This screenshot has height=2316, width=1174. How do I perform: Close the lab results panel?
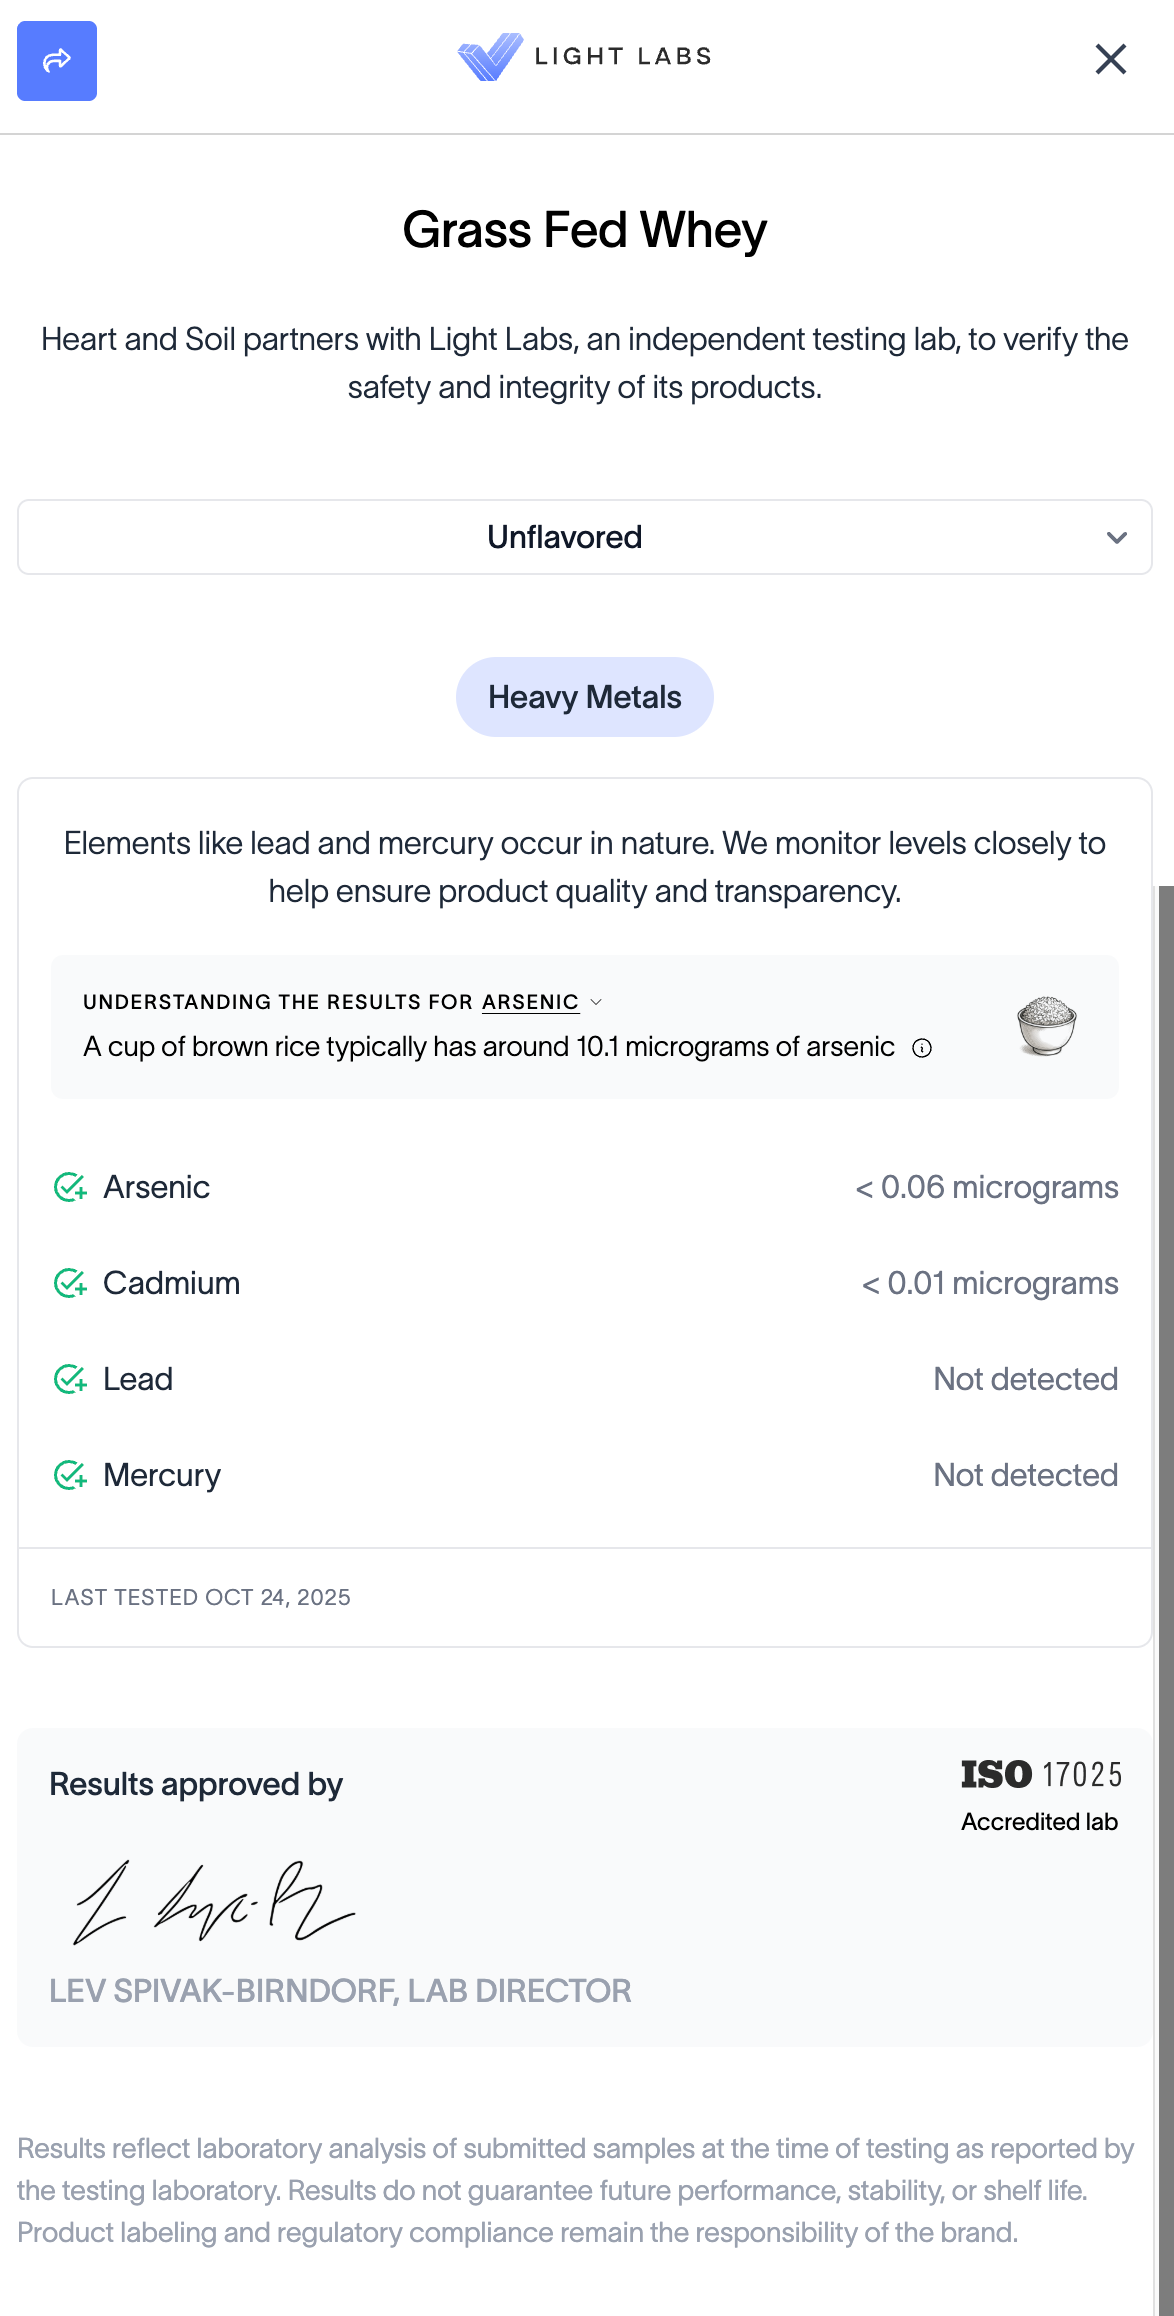(x=1110, y=59)
